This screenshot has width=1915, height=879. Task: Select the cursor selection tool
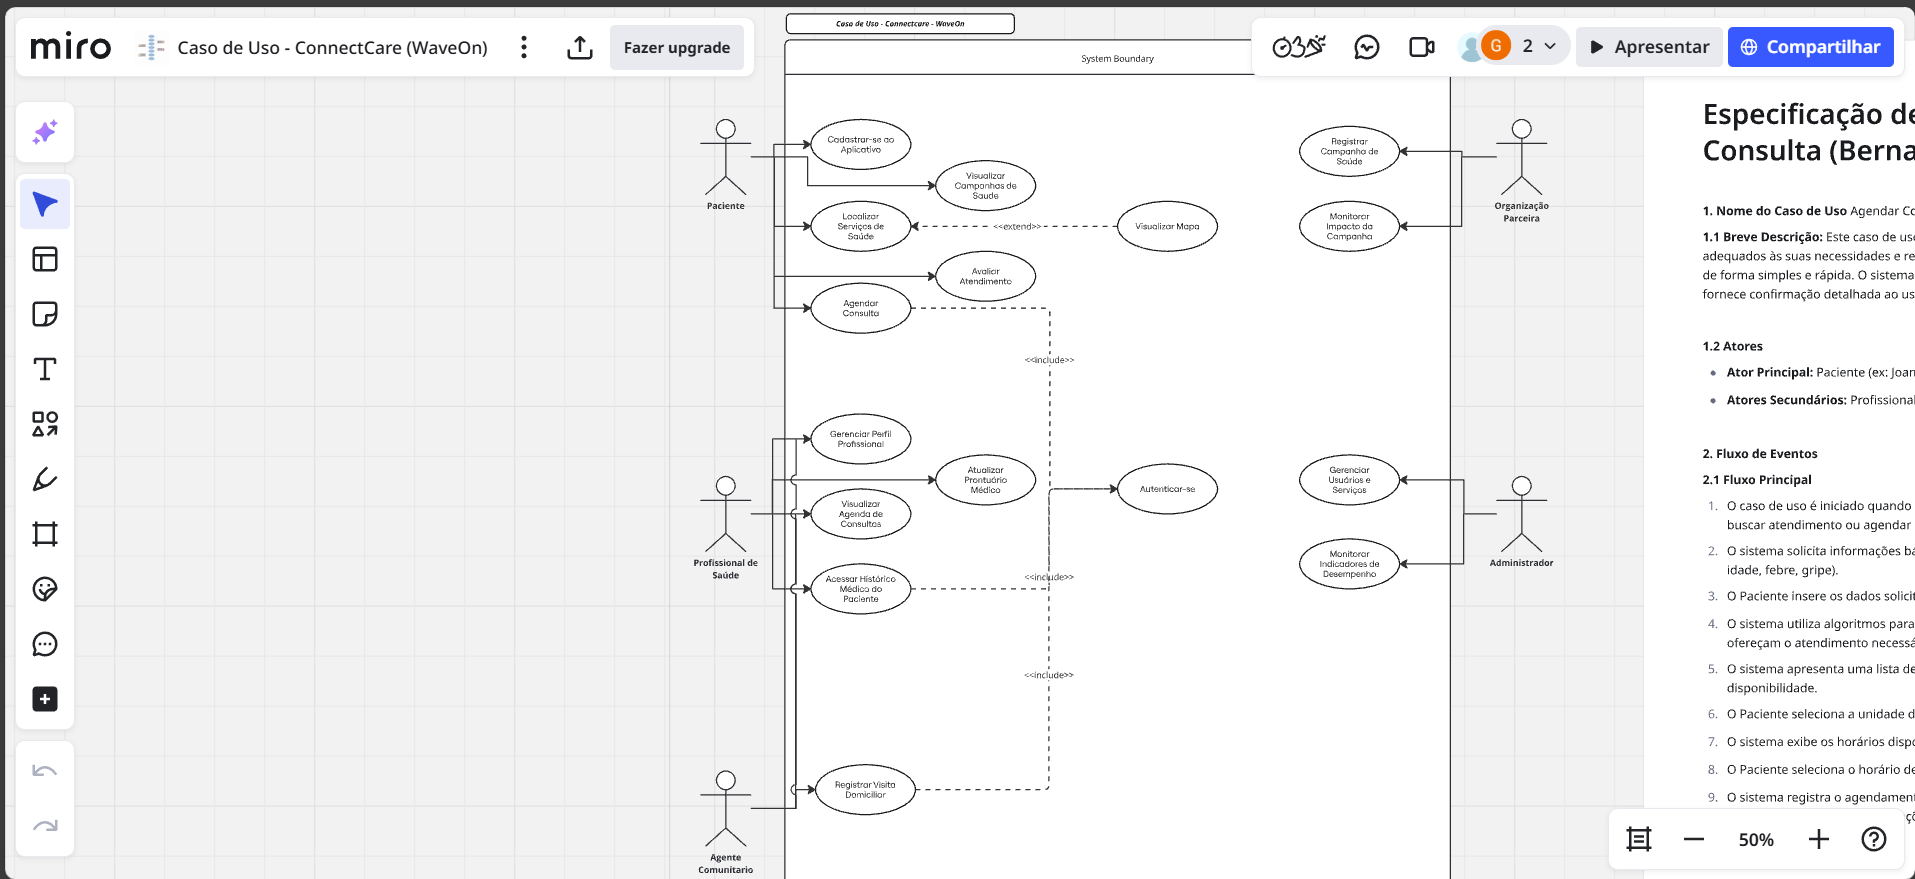click(x=45, y=204)
